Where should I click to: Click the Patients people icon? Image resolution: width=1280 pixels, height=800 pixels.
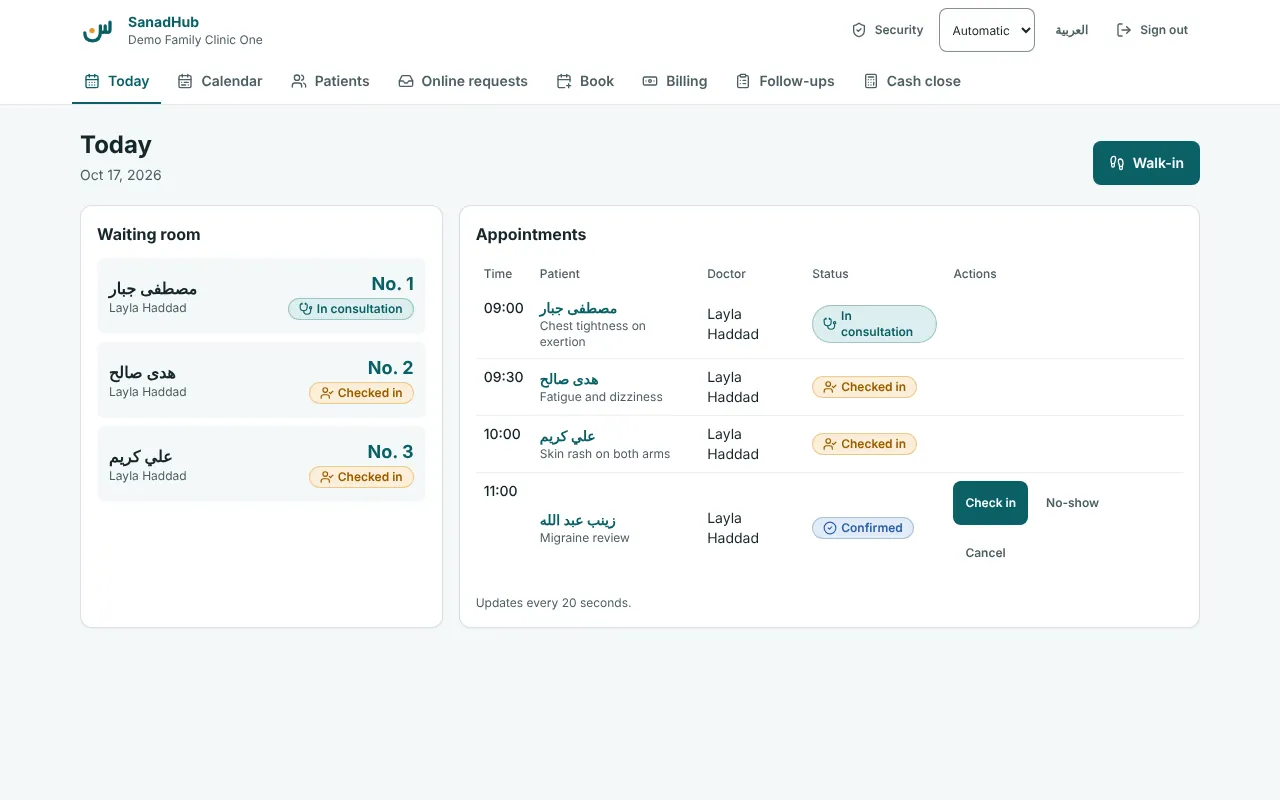[x=299, y=81]
